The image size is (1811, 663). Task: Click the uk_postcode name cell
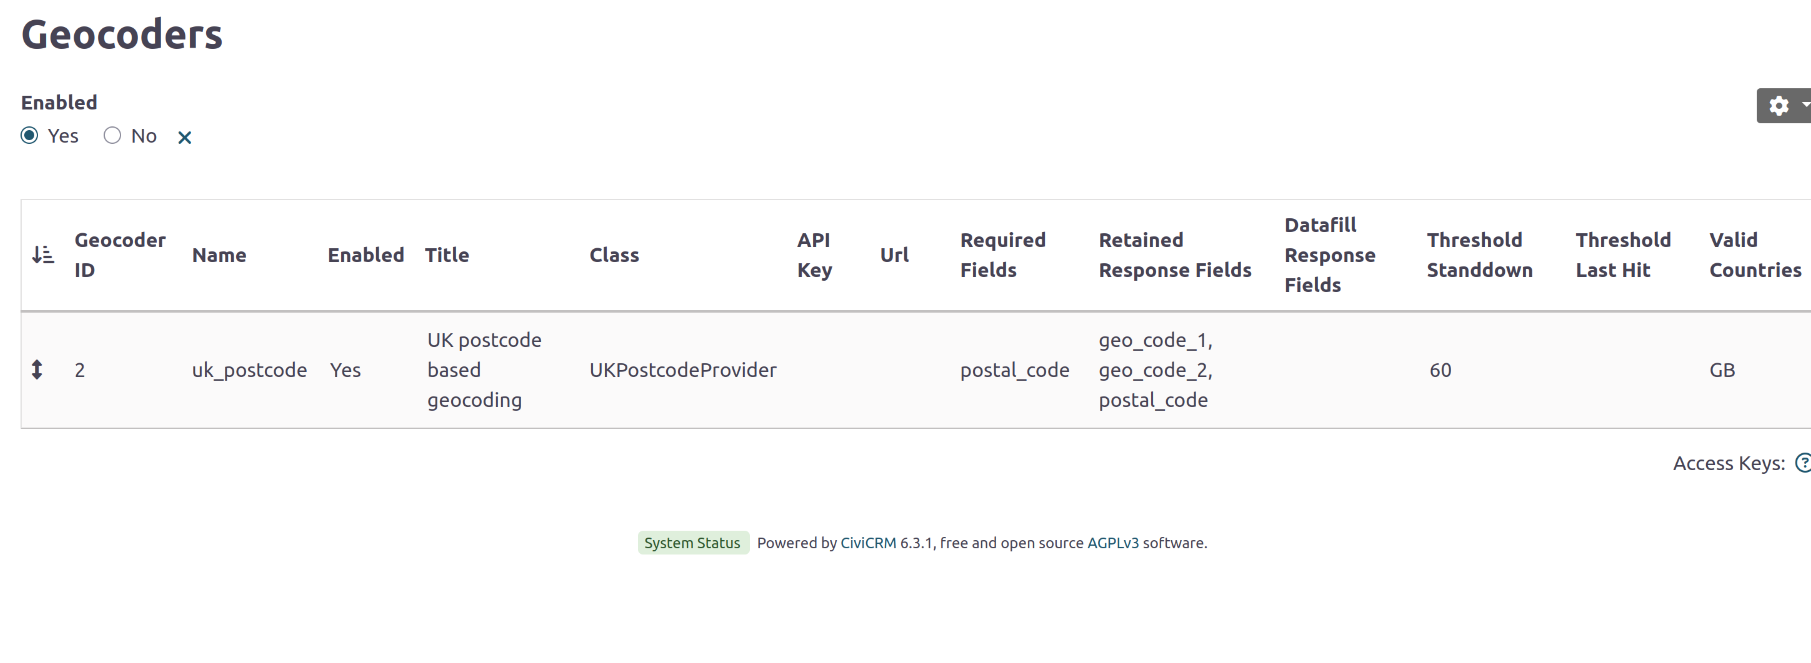(x=249, y=370)
